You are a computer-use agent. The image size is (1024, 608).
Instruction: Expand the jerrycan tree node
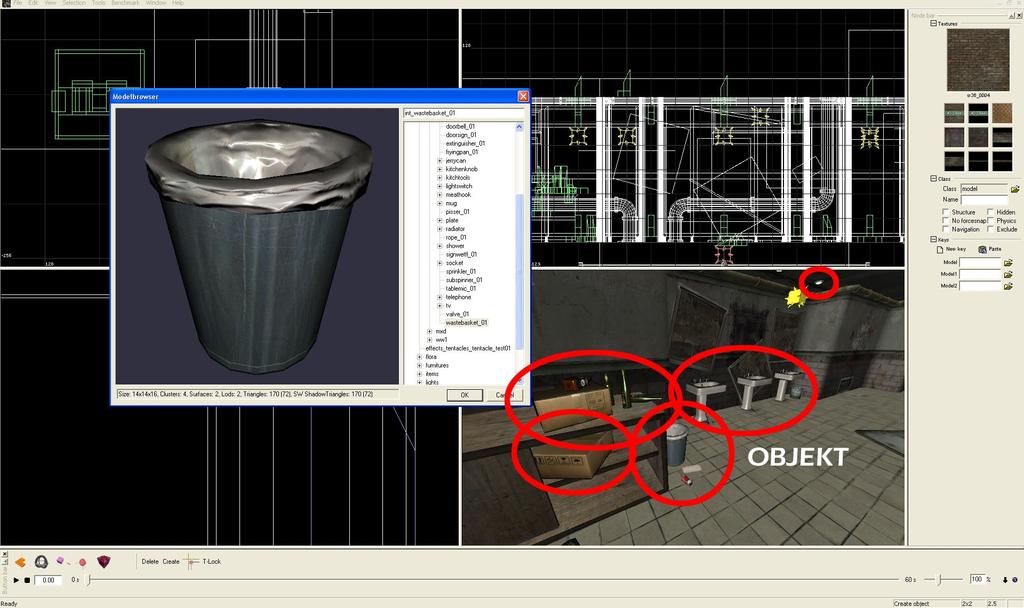click(440, 161)
